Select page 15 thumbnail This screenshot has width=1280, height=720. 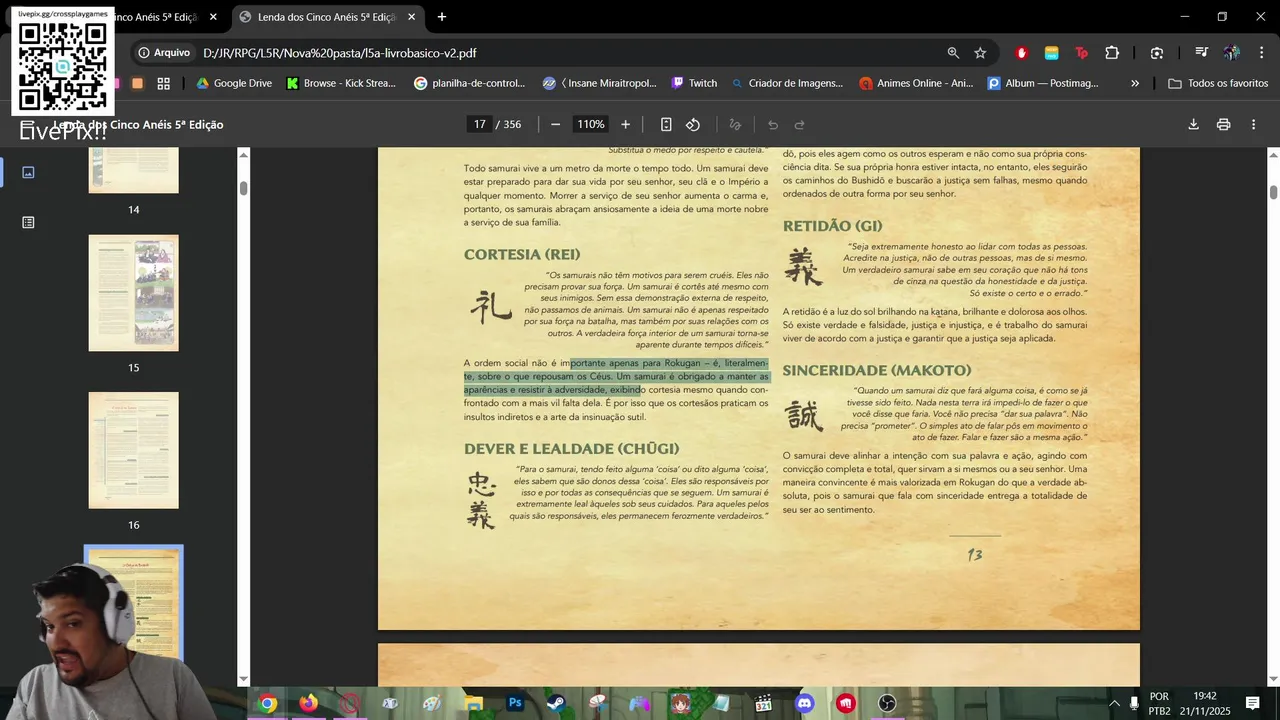(133, 293)
